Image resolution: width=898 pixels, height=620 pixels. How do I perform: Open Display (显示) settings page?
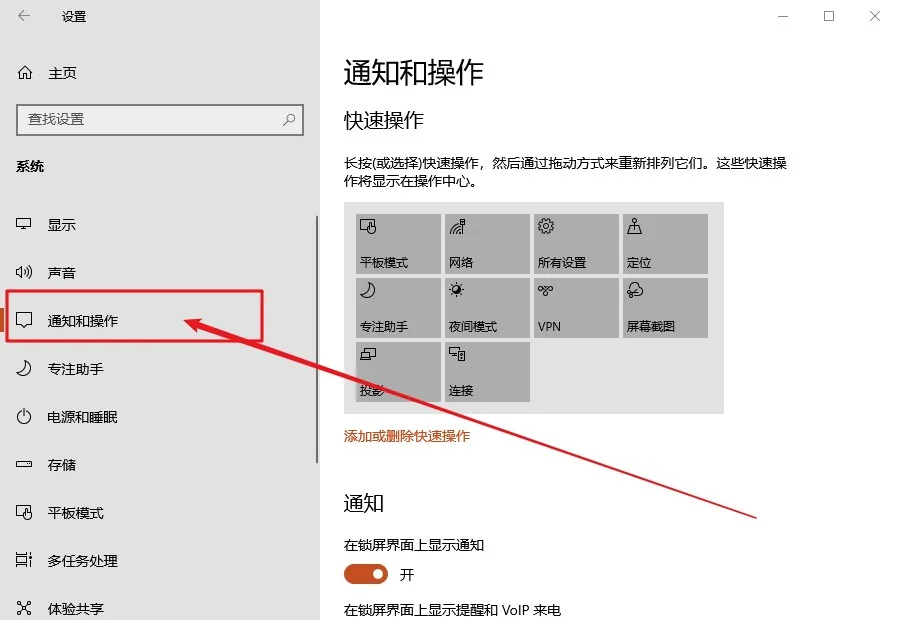61,225
